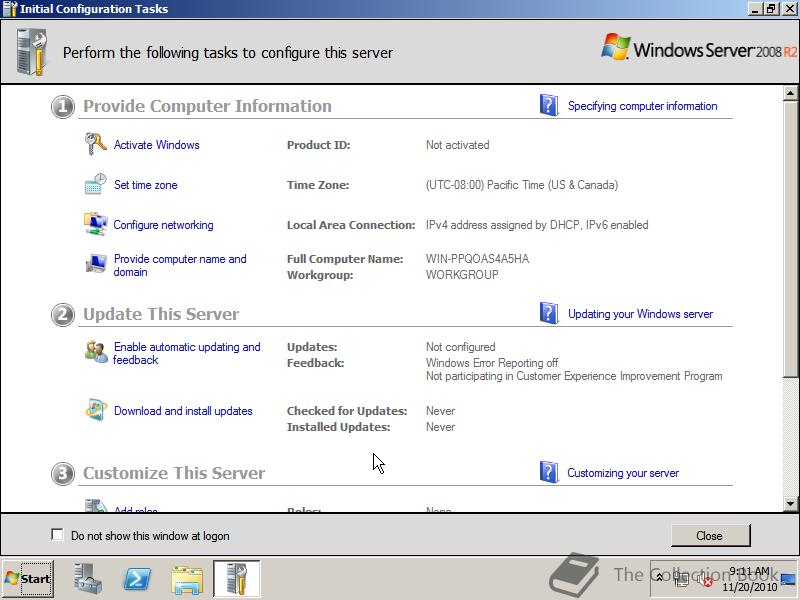Viewport: 800px width, 600px height.
Task: Open Configure networking link
Action: click(163, 225)
